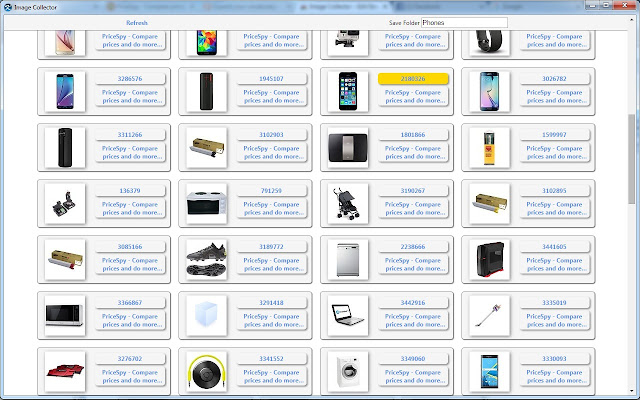This screenshot has width=640, height=400.
Task: Select the black speaker thumbnail for 1945107
Action: tap(207, 91)
